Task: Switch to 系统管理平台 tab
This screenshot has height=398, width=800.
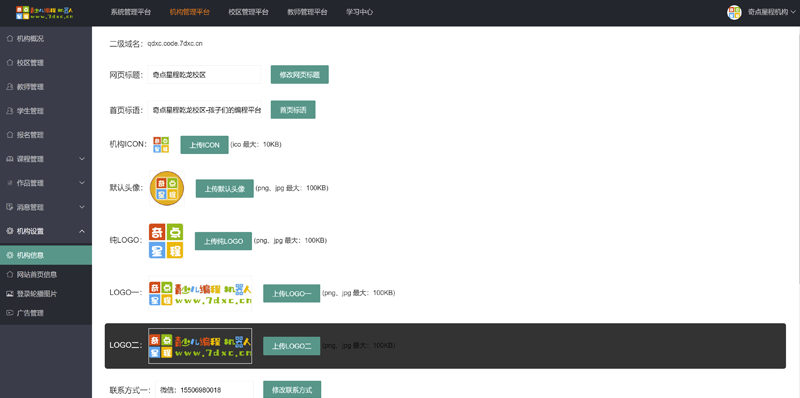Action: click(131, 12)
